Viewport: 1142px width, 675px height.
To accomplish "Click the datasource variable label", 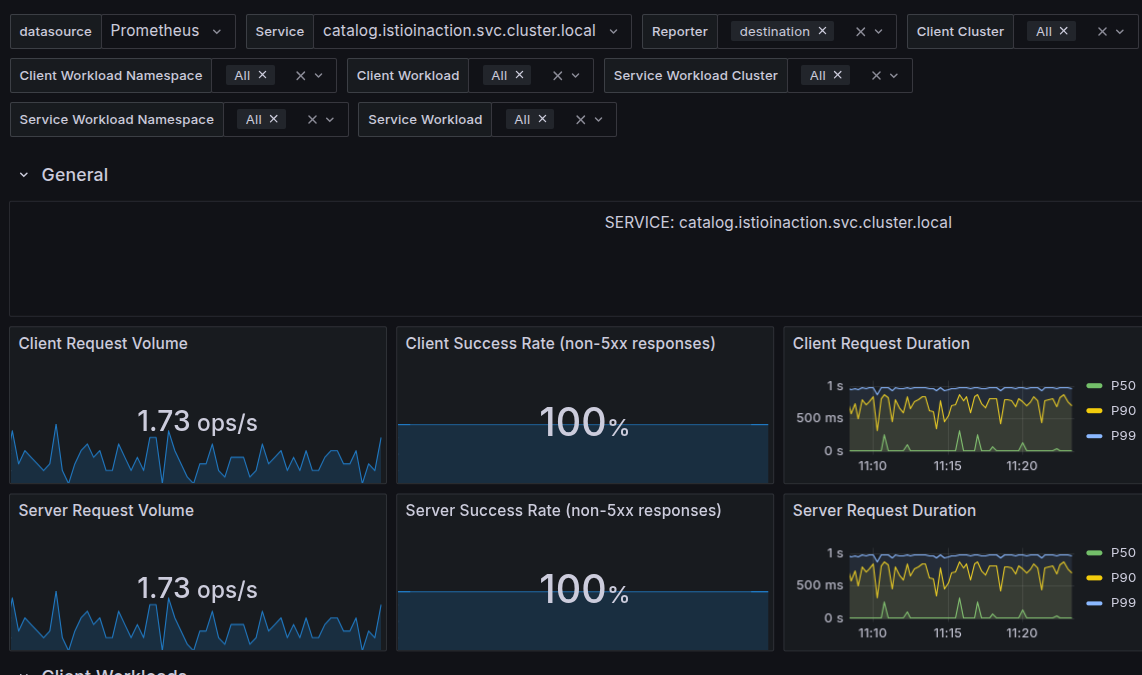I will 55,31.
